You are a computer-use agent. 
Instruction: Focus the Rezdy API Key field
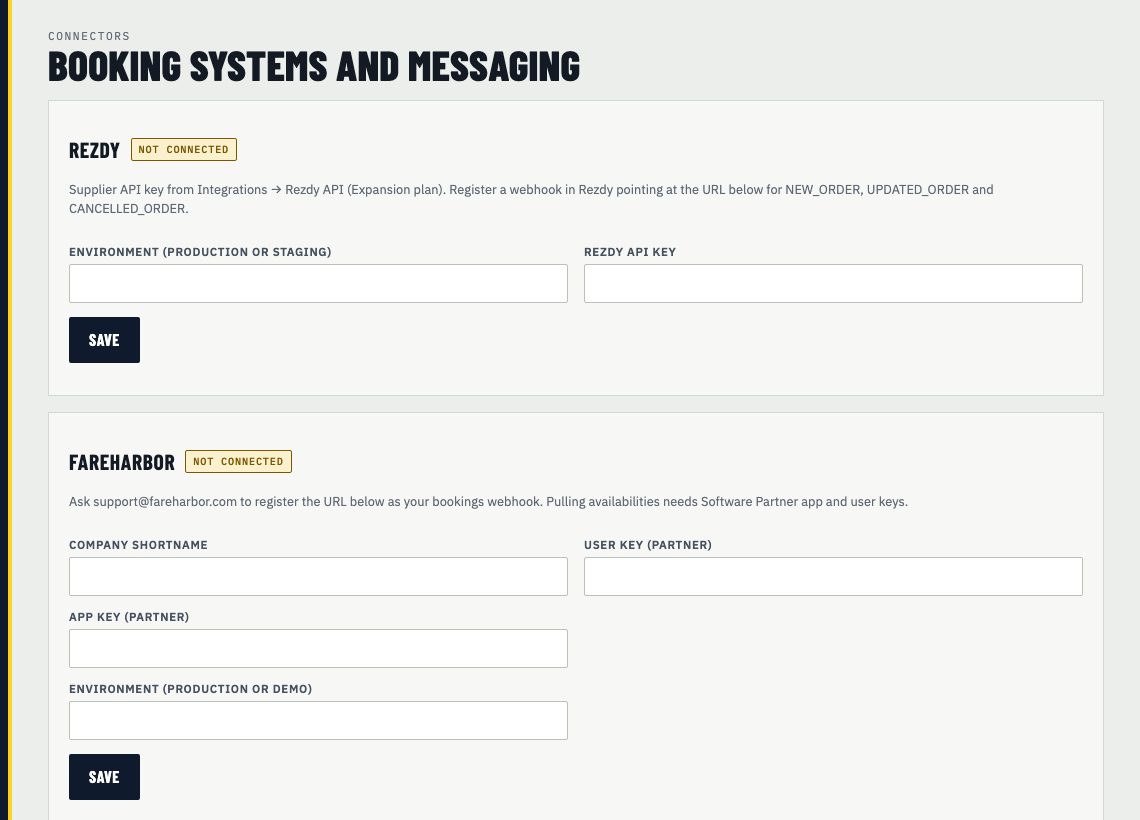832,284
